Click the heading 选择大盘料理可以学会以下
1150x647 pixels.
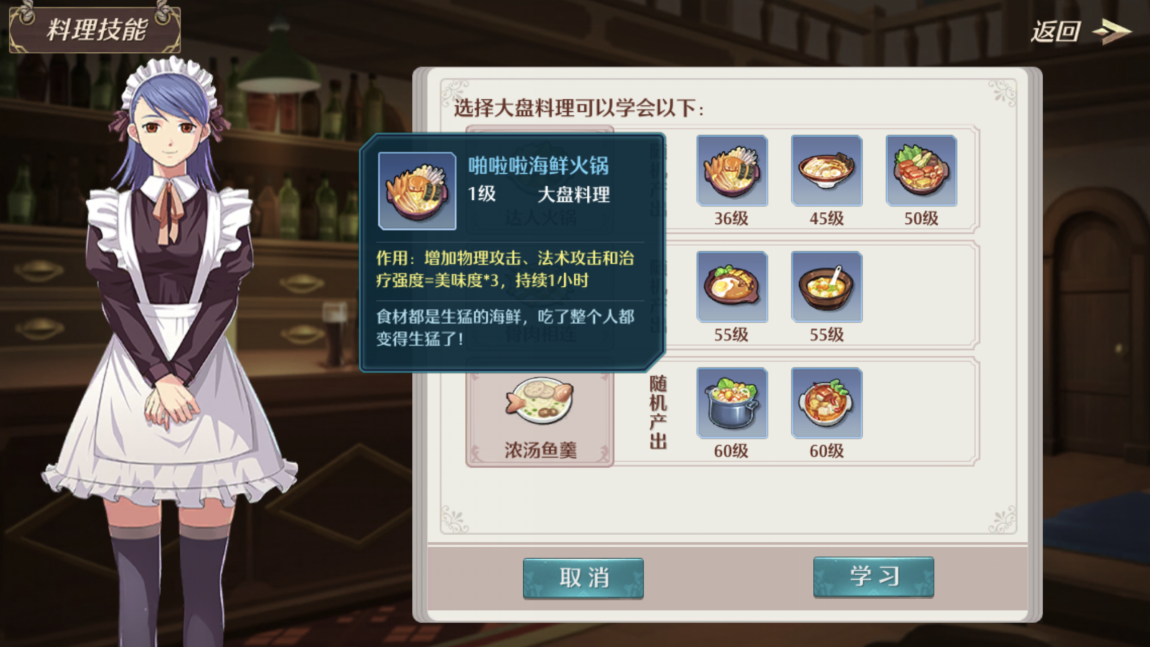tap(579, 108)
